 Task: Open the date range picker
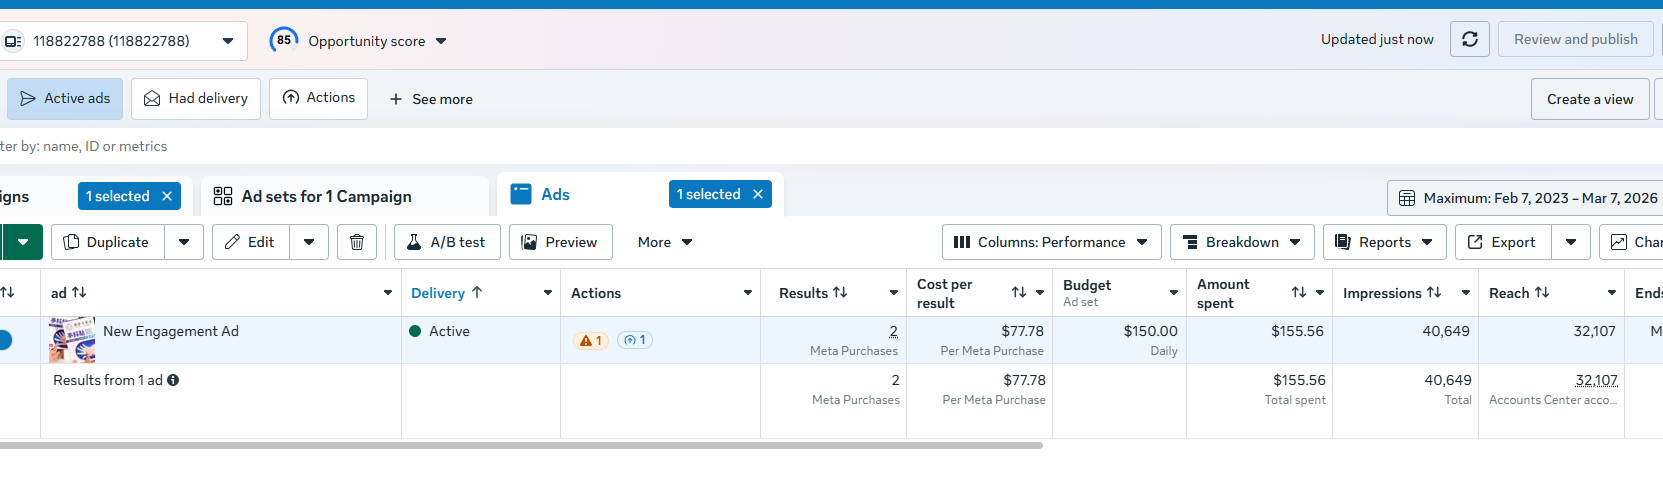tap(1527, 198)
